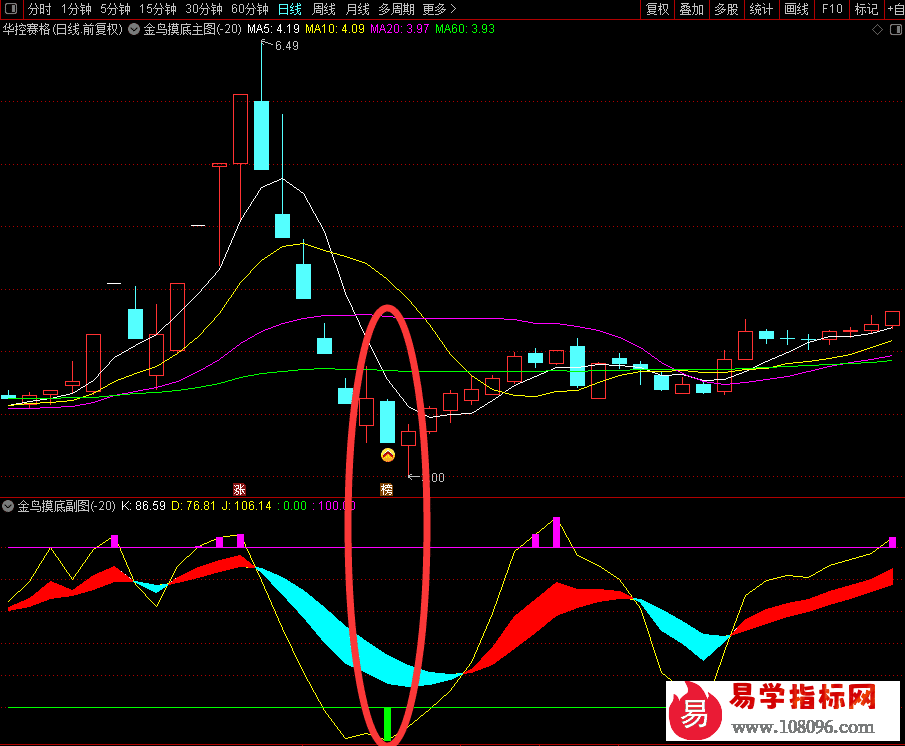
Task: Activate the 画线 drawing tools
Action: click(796, 9)
